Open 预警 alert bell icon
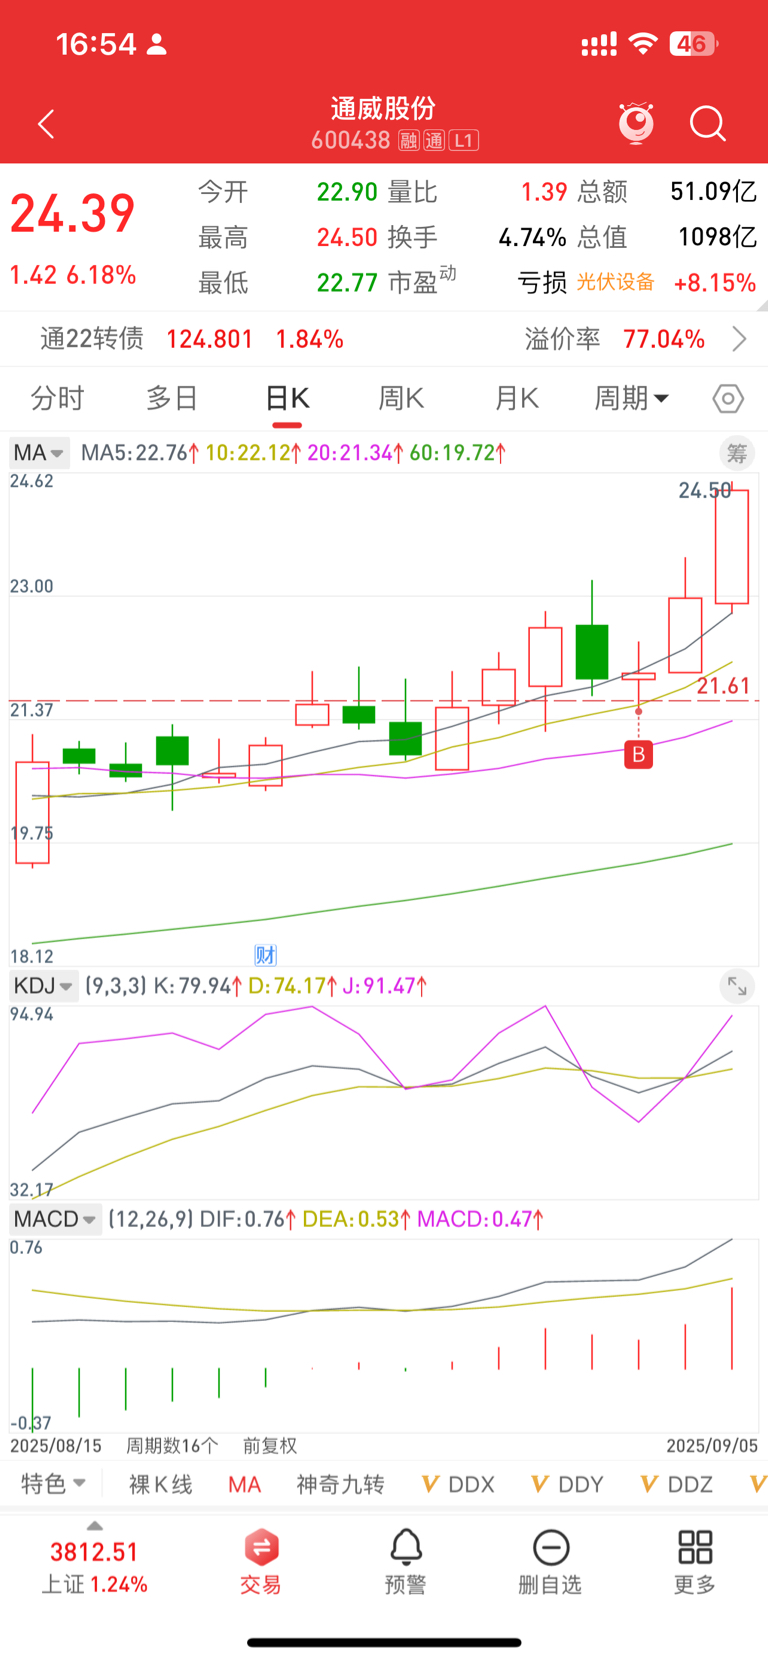 [405, 1561]
